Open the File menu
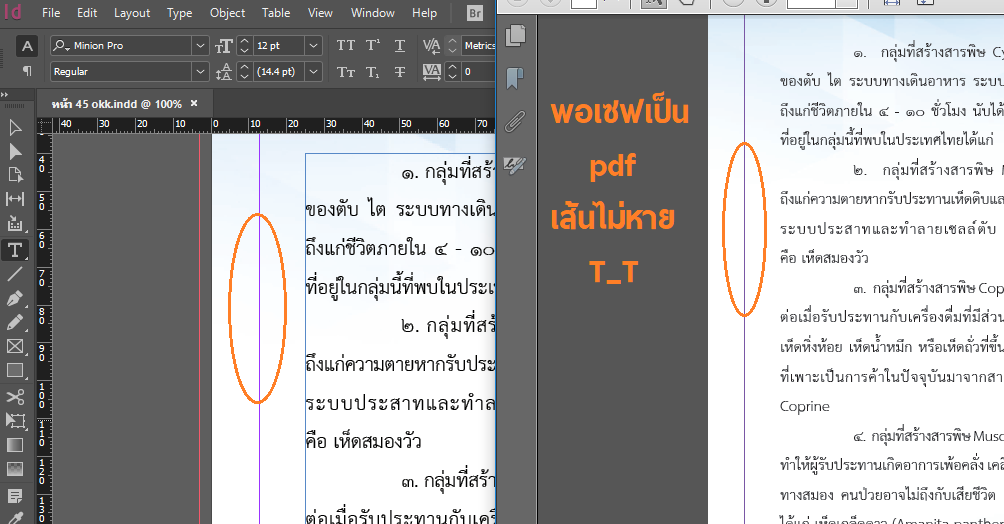Image resolution: width=1004 pixels, height=524 pixels. click(51, 13)
